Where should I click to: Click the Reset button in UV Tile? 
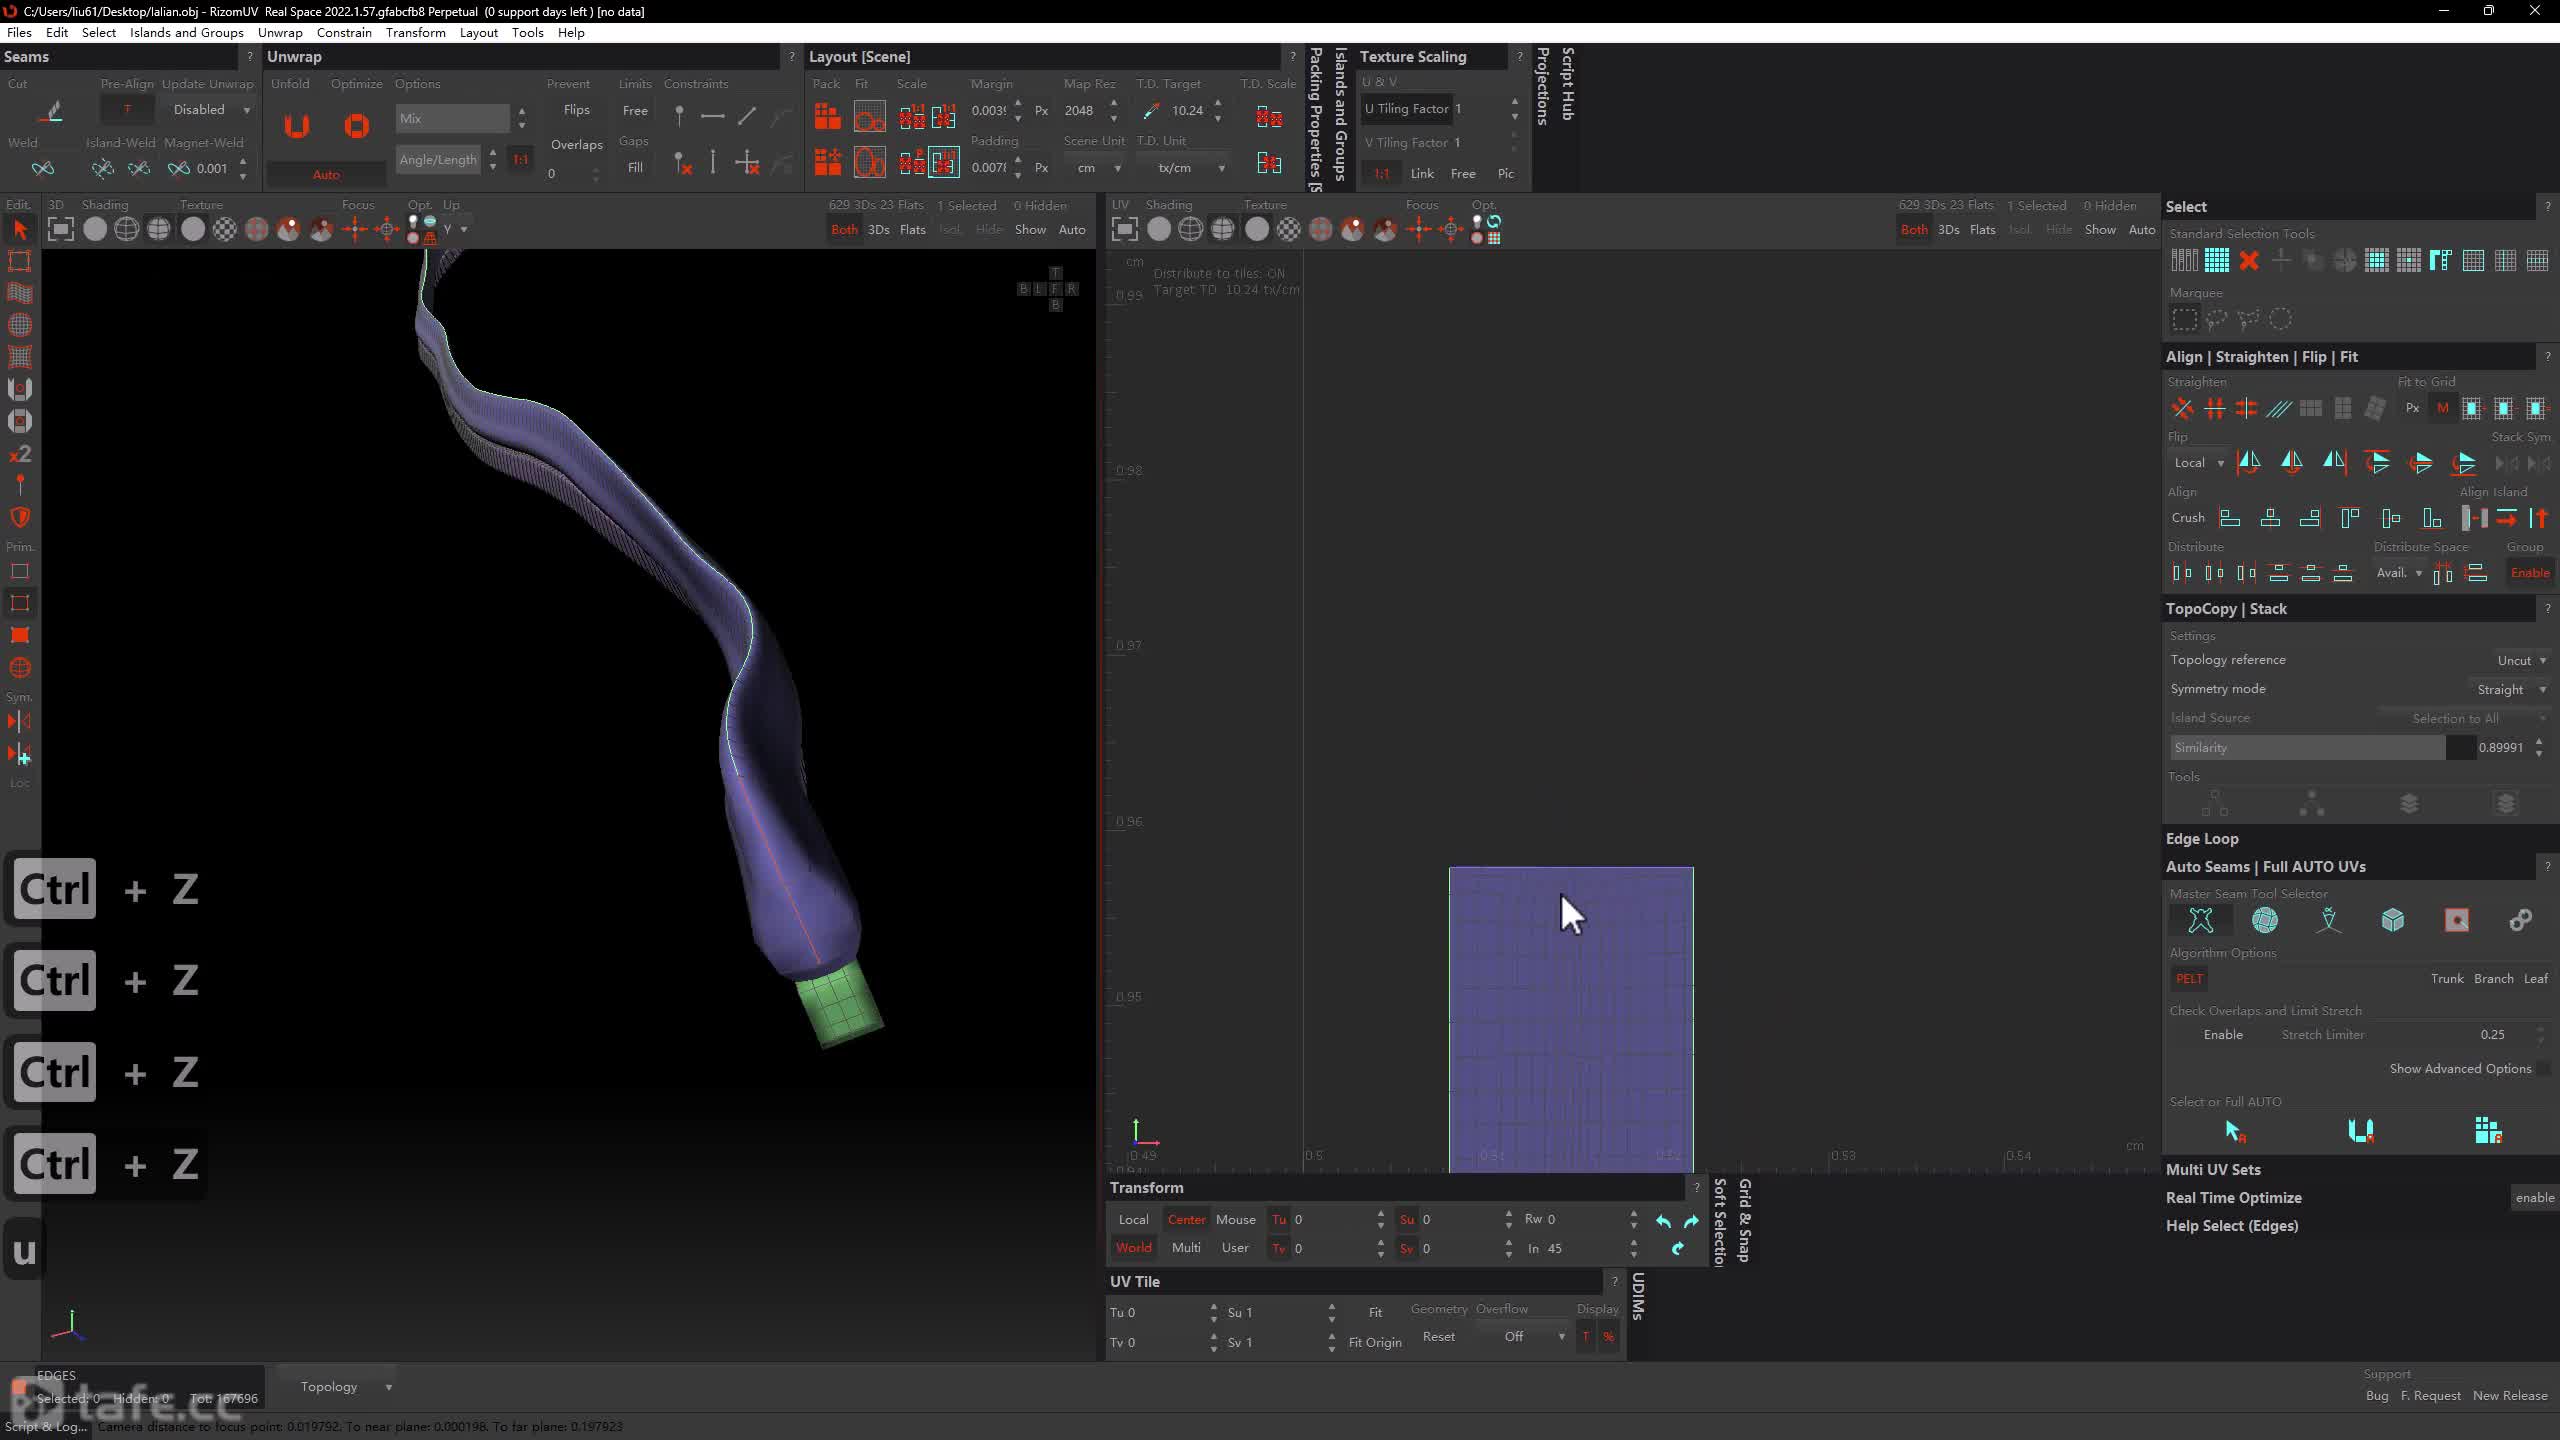[x=1438, y=1337]
